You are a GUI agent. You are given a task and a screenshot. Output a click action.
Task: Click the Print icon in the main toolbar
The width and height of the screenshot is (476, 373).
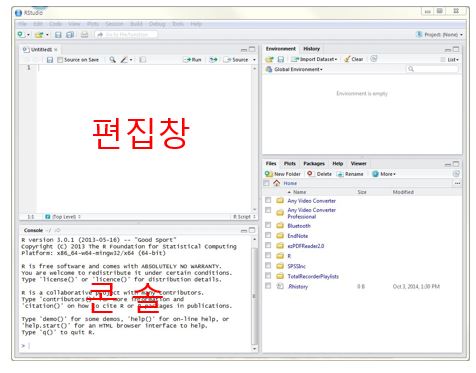pyautogui.click(x=85, y=35)
